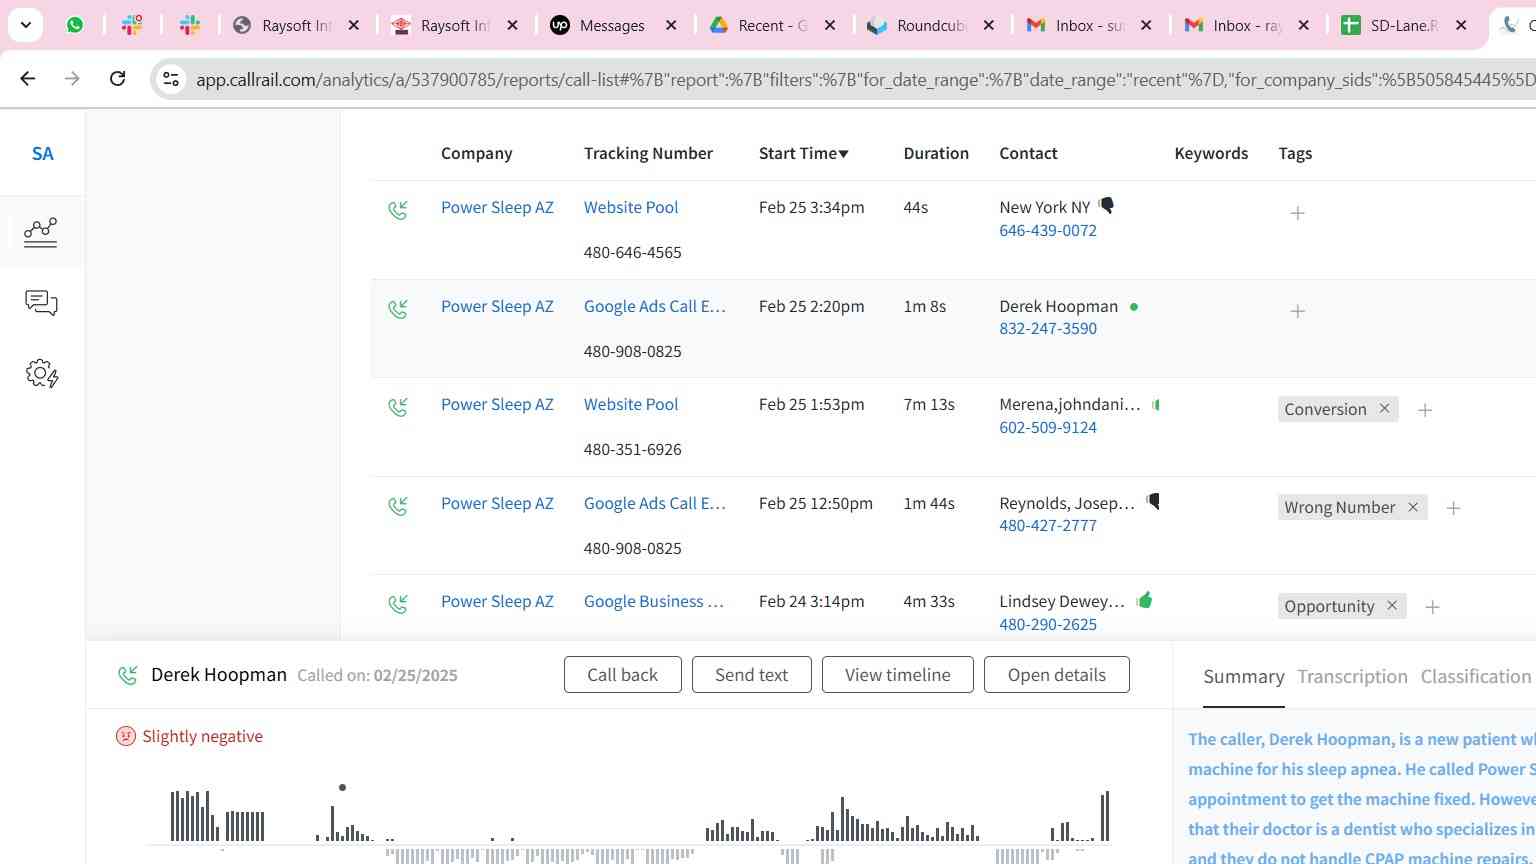Open the settings gear icon in sidebar
This screenshot has height=864, width=1536.
point(41,374)
